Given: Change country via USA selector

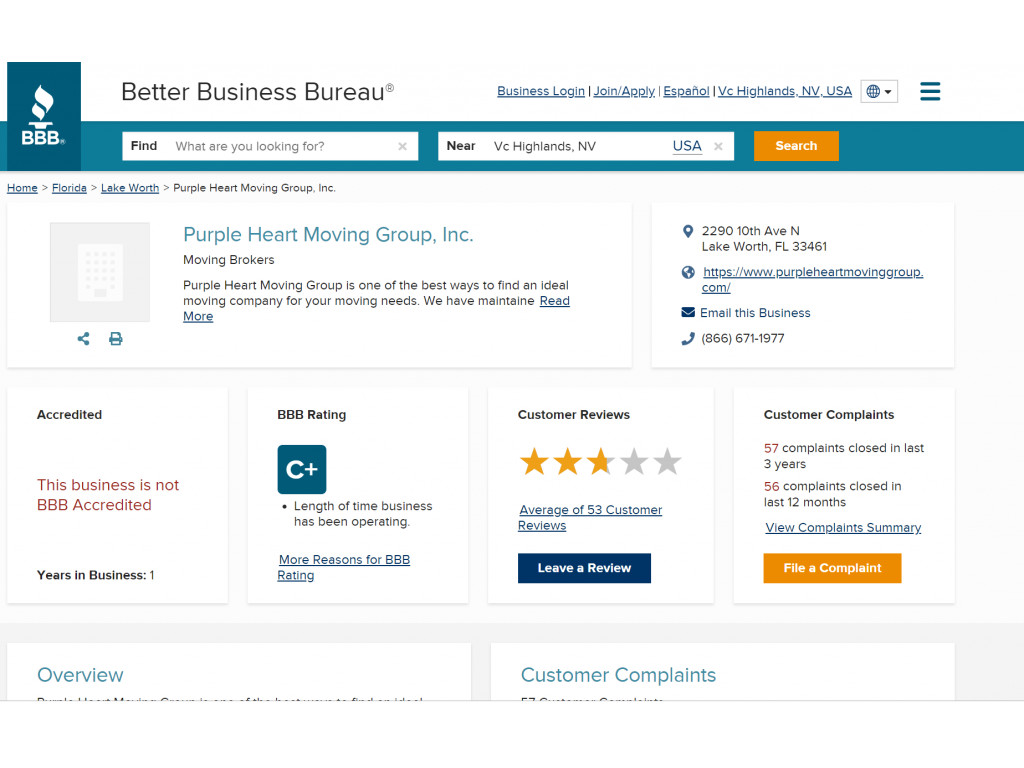Looking at the screenshot, I should [x=687, y=146].
